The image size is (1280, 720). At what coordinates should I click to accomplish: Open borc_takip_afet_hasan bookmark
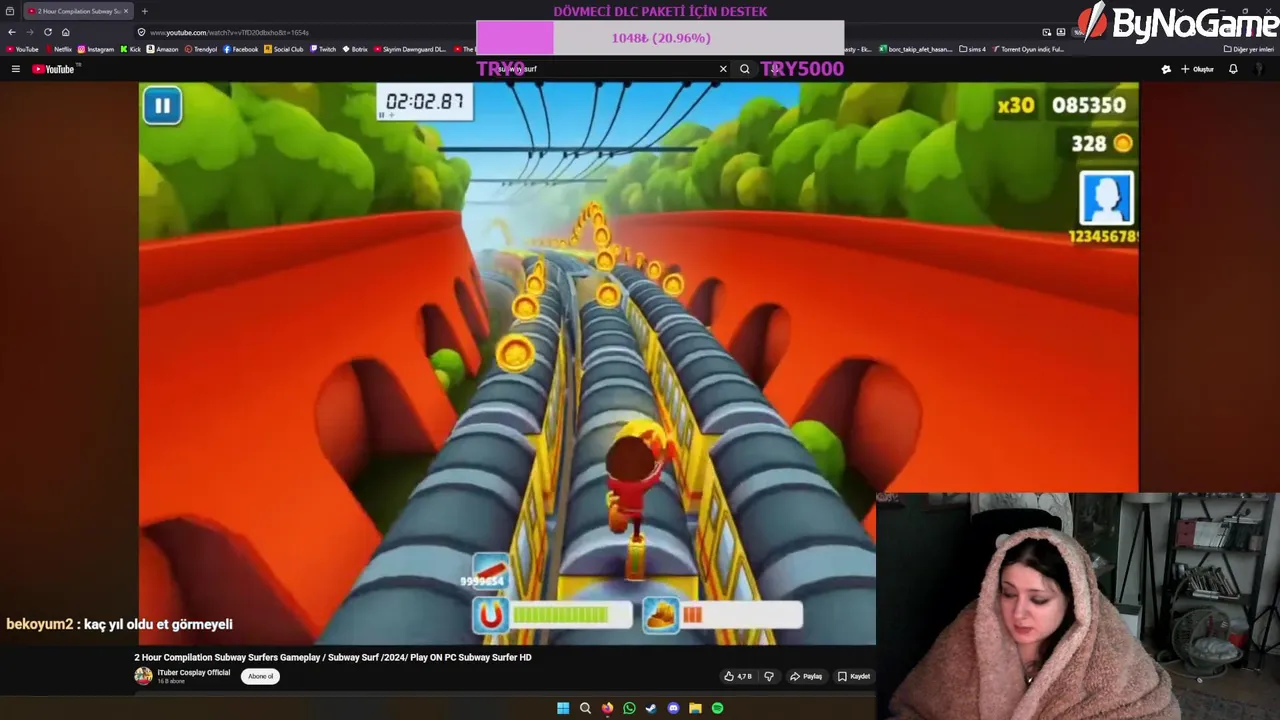point(916,49)
